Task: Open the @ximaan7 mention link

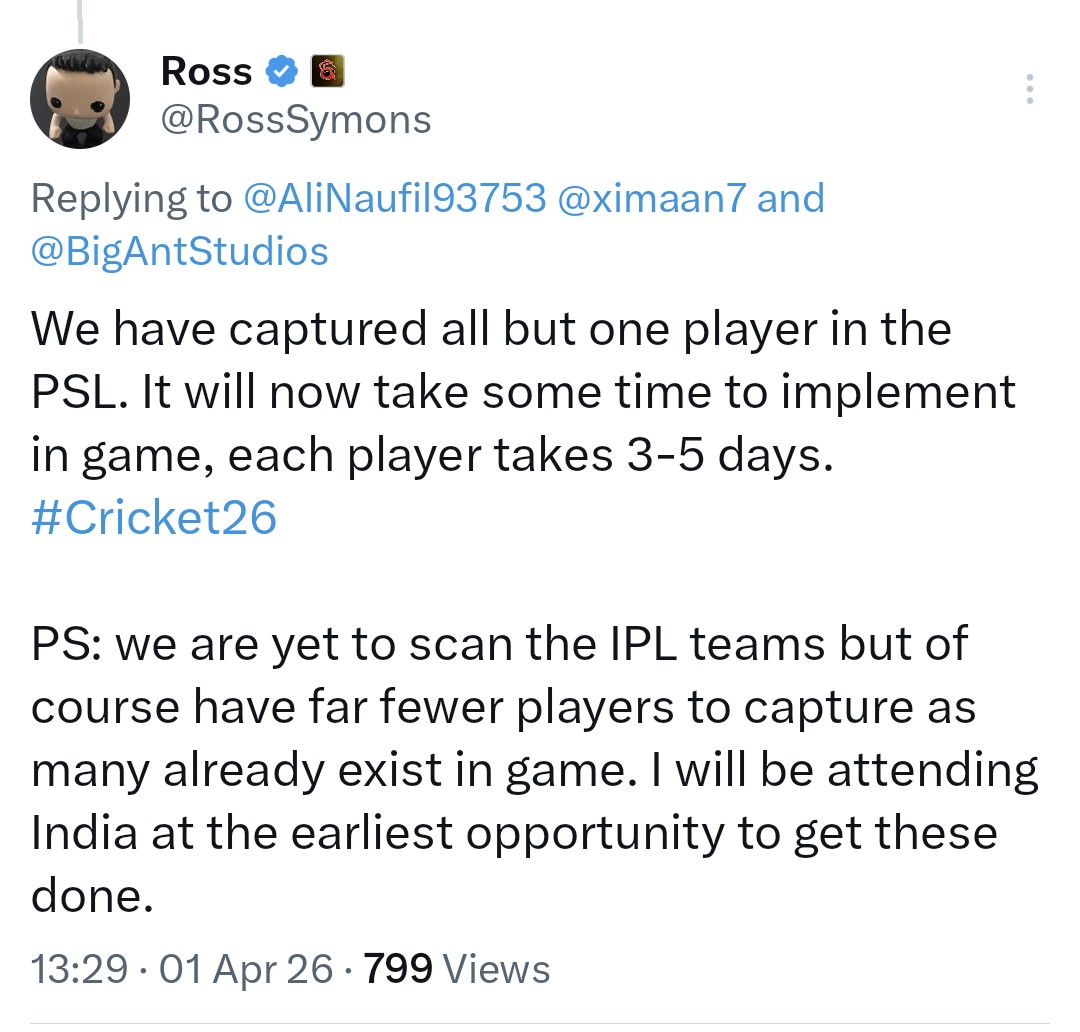Action: (652, 198)
